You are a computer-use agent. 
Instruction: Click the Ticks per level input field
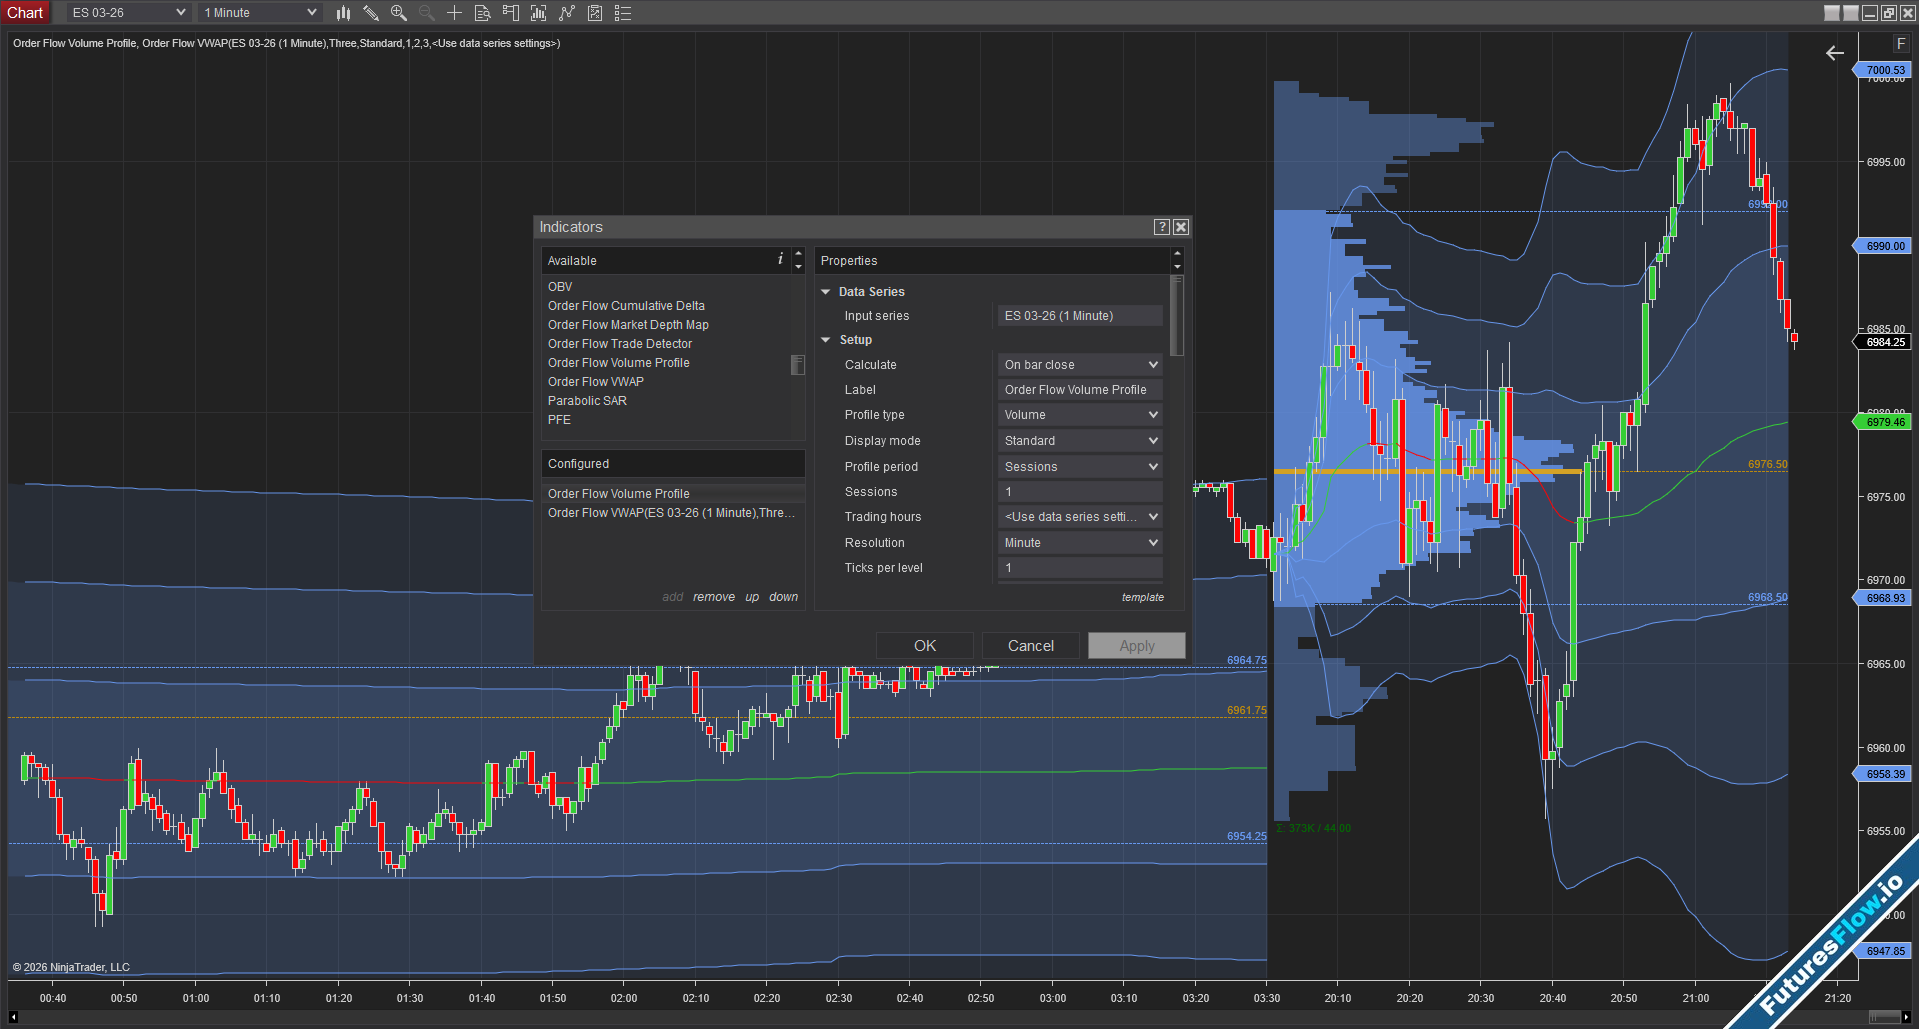click(1080, 568)
